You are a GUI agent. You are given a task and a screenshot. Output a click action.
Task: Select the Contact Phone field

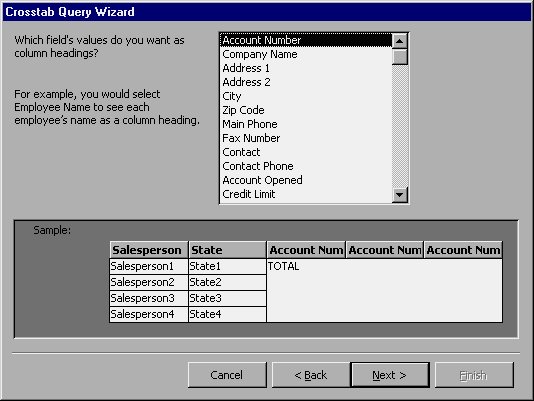(x=306, y=166)
